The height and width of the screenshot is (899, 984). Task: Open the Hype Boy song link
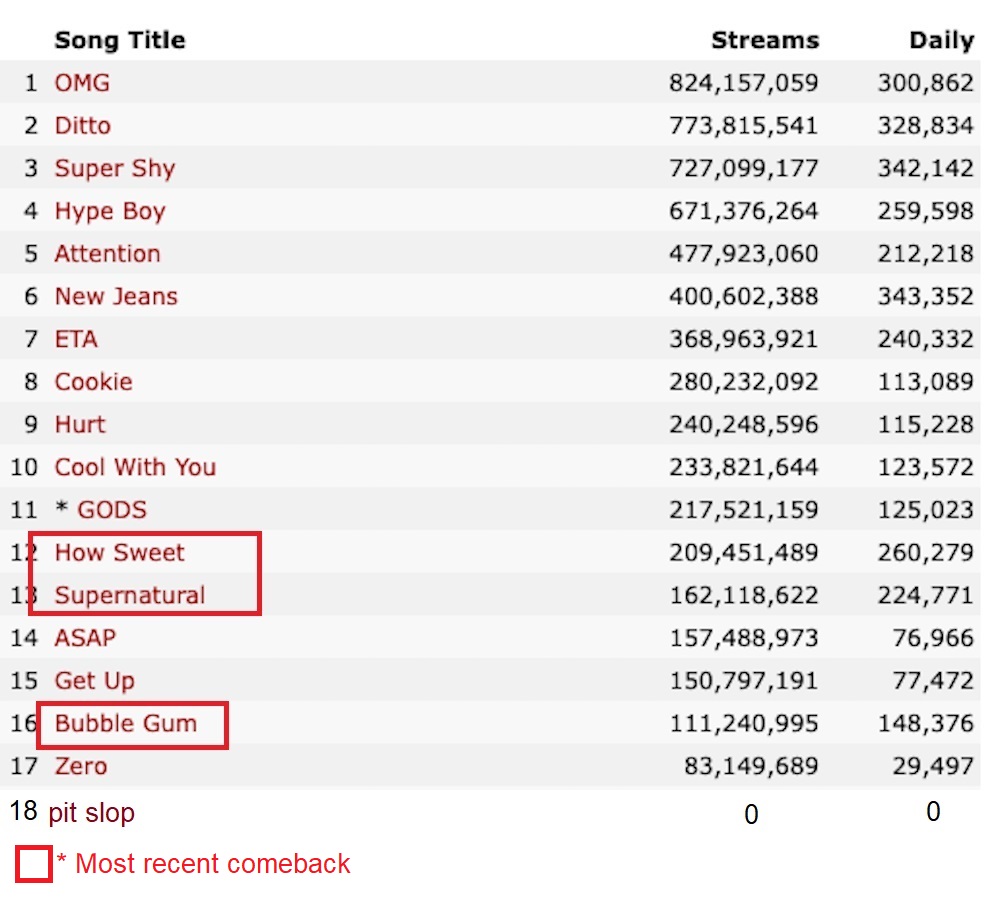(110, 211)
